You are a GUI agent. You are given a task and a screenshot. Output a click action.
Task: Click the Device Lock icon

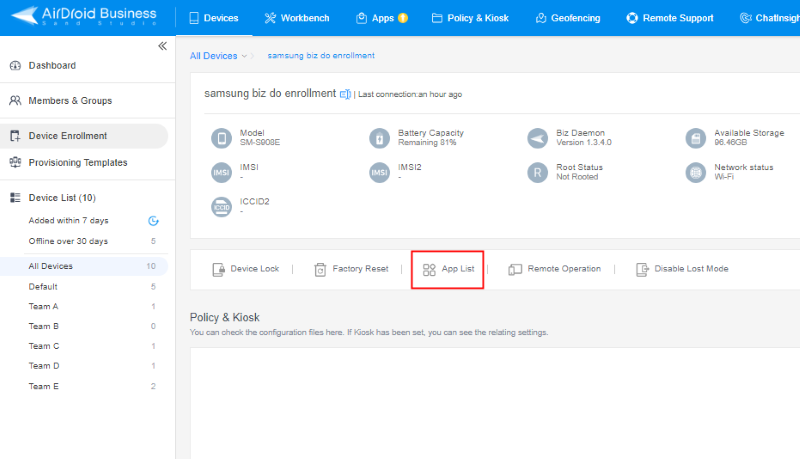pos(219,269)
